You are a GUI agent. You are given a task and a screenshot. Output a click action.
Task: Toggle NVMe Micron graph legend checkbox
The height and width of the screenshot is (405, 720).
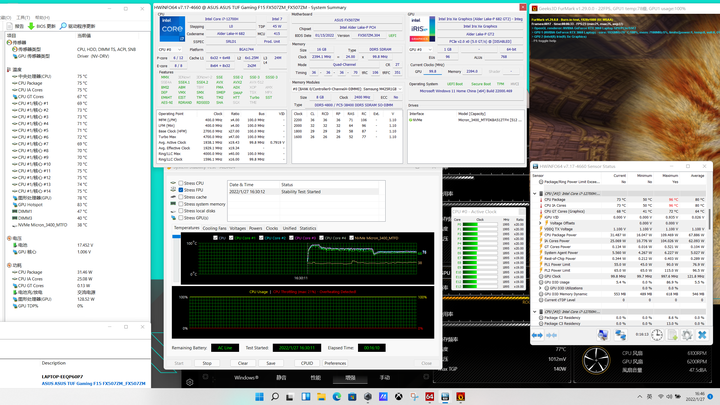(x=351, y=238)
